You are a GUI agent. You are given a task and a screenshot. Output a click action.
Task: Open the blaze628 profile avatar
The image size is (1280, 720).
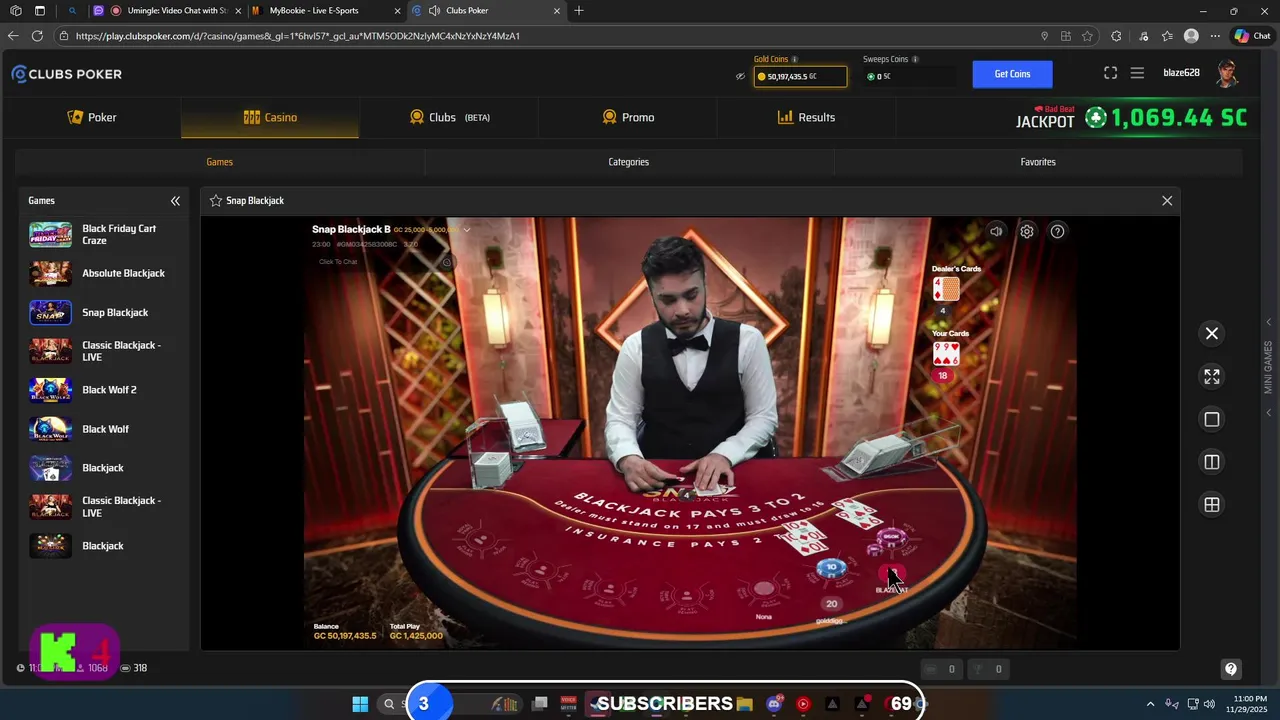click(1226, 73)
